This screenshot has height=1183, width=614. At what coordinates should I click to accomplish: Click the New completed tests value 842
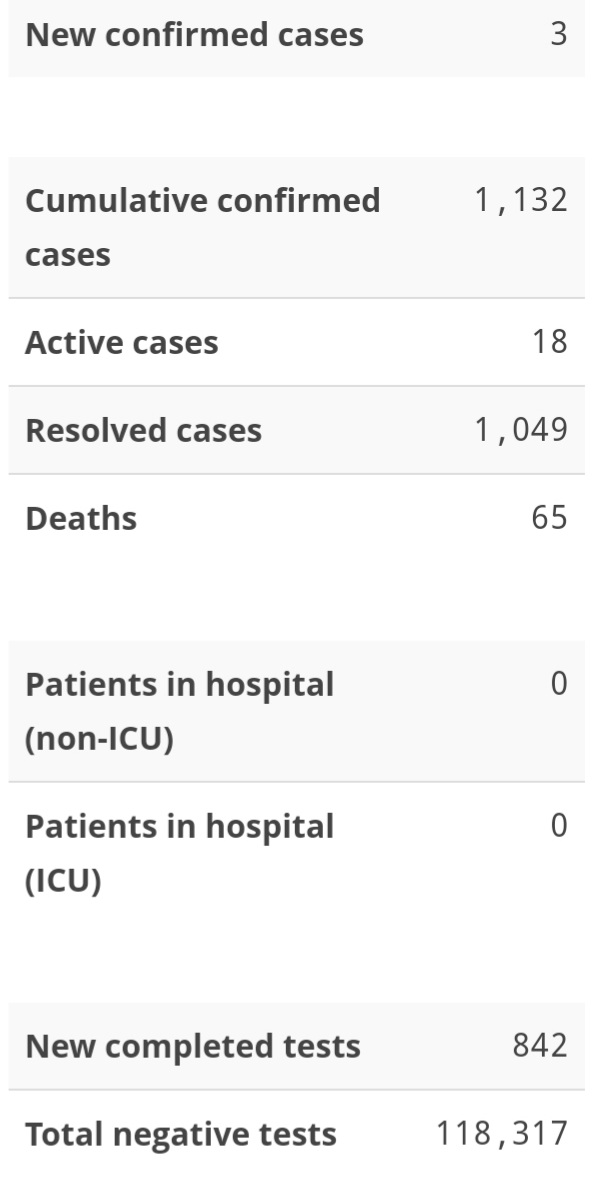click(x=540, y=1046)
